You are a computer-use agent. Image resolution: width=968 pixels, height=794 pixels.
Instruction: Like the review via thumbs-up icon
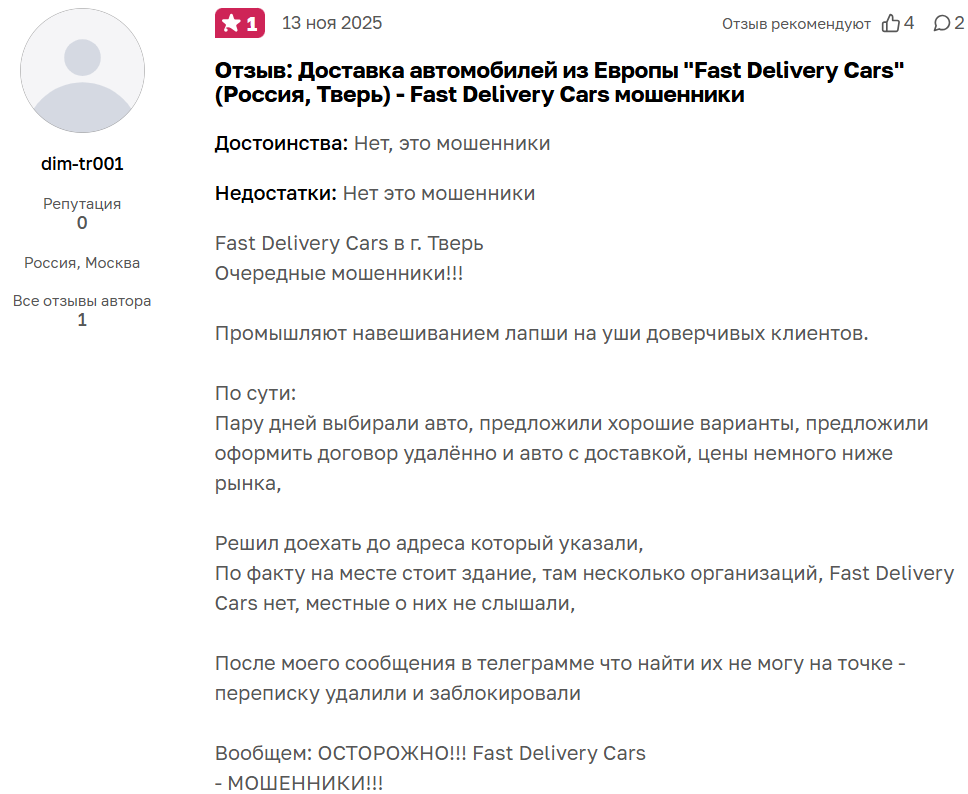891,23
